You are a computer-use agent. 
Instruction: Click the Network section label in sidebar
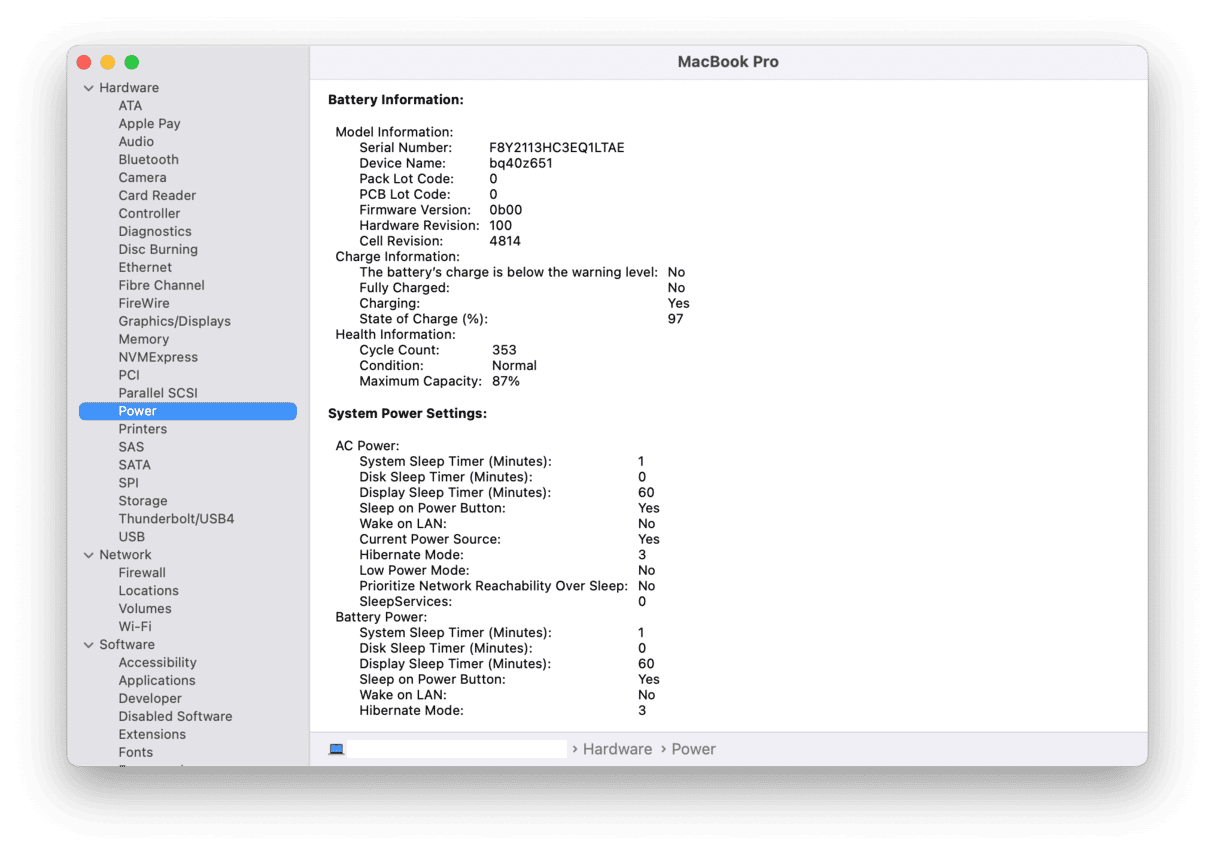pos(125,556)
